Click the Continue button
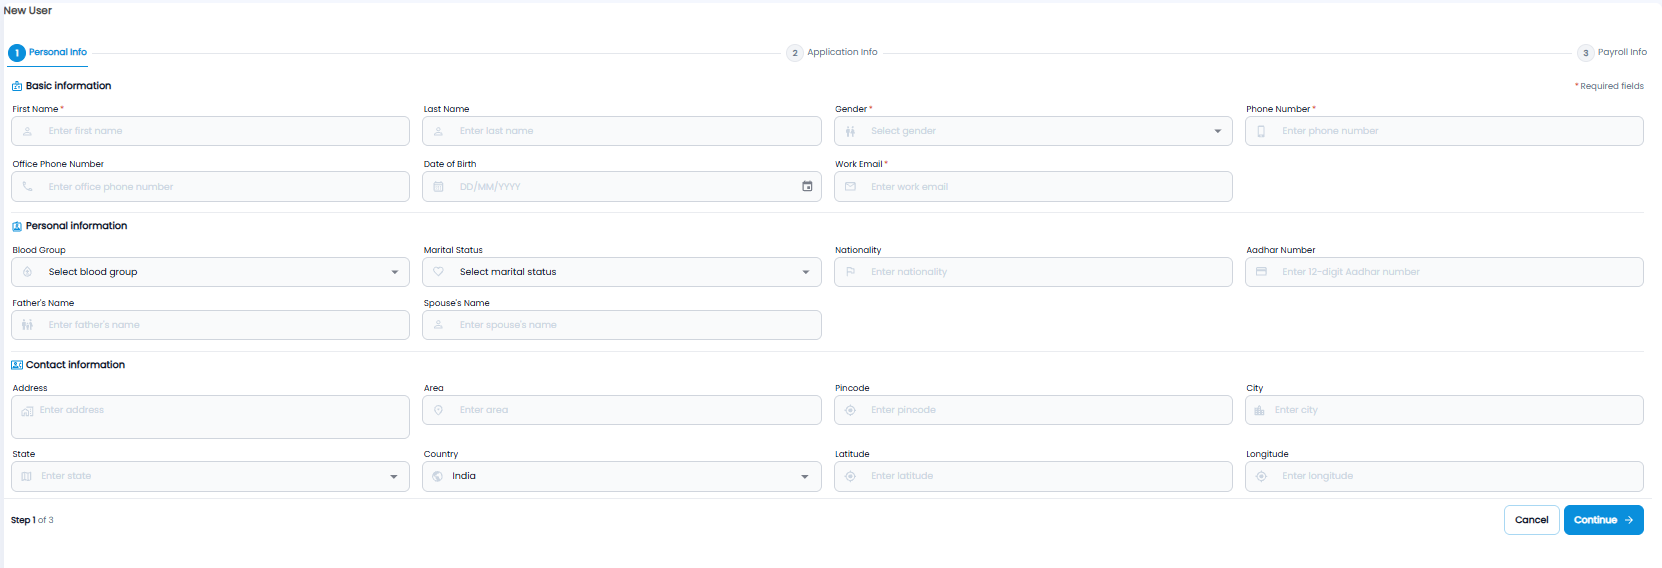This screenshot has width=1662, height=568. point(1604,520)
